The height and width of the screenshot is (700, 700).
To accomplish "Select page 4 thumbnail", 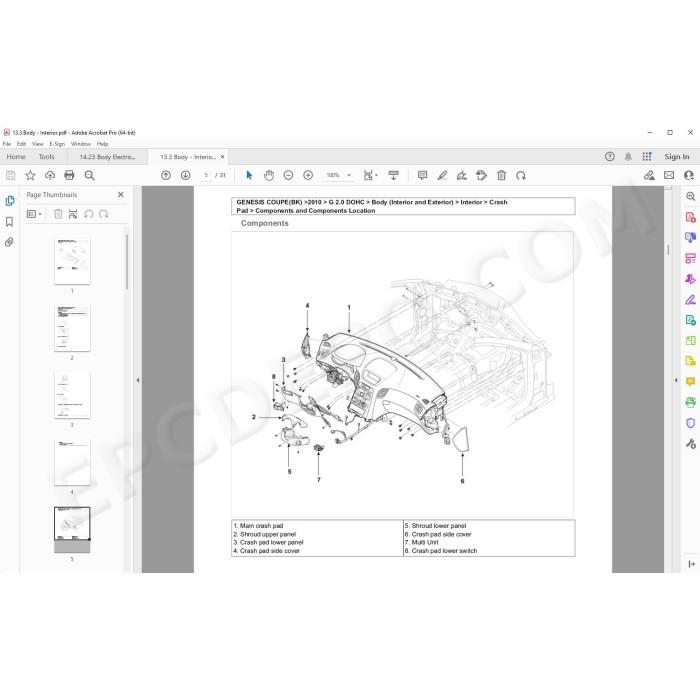I will [72, 462].
